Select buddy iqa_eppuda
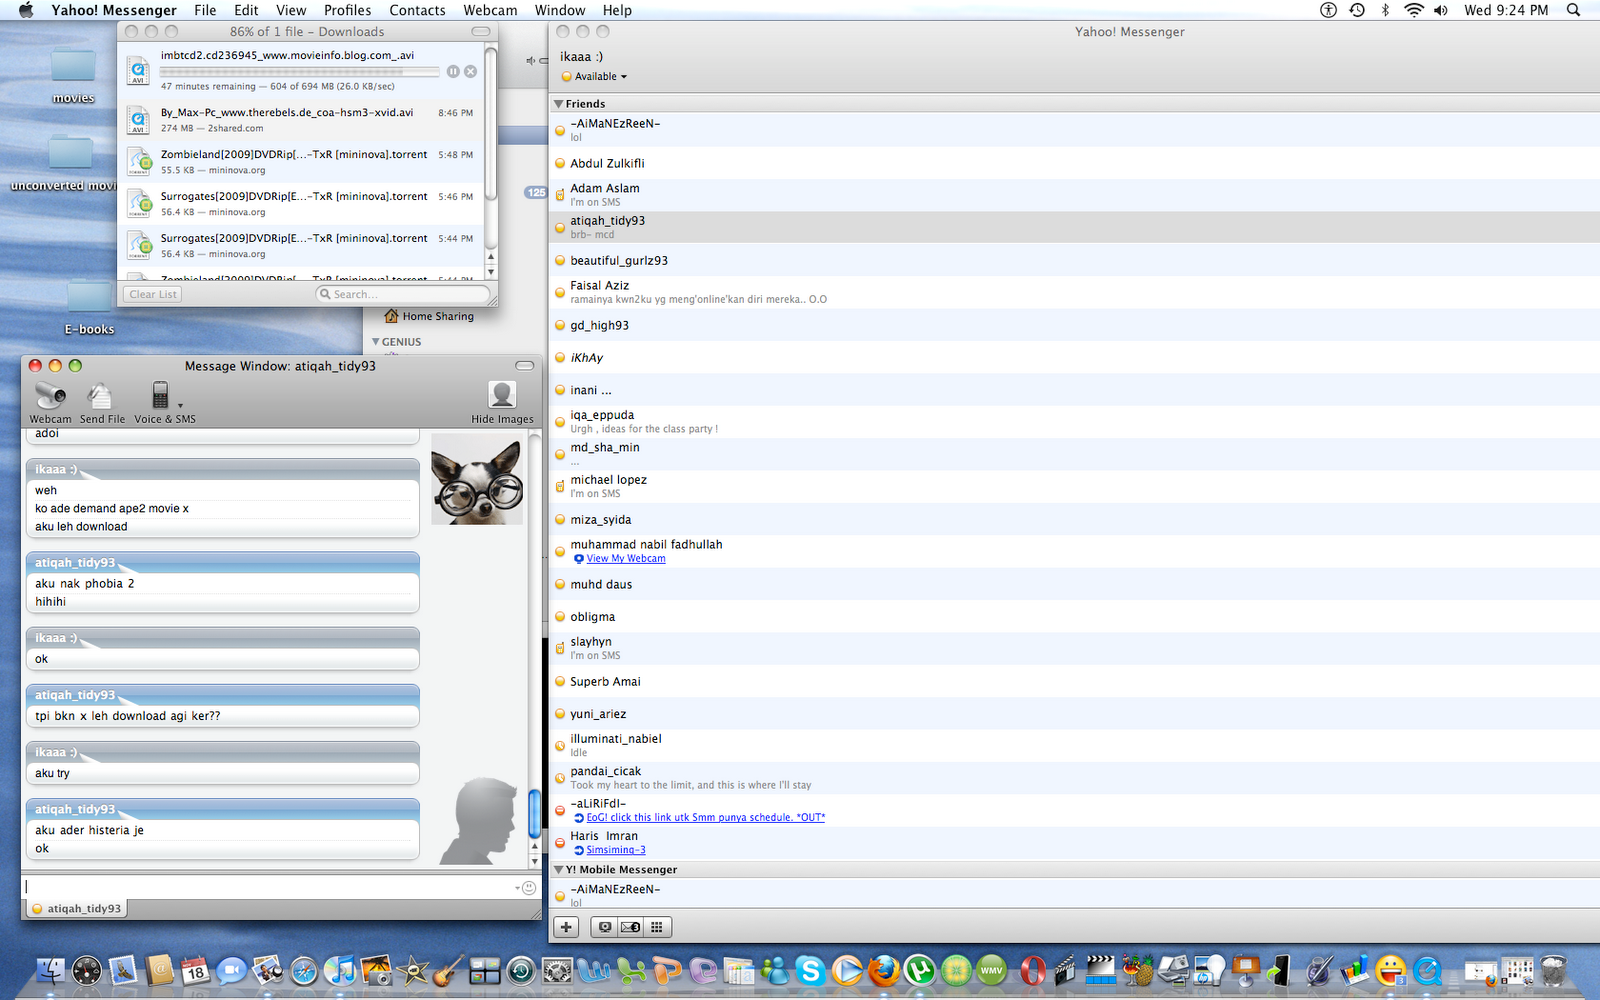 (1075, 422)
